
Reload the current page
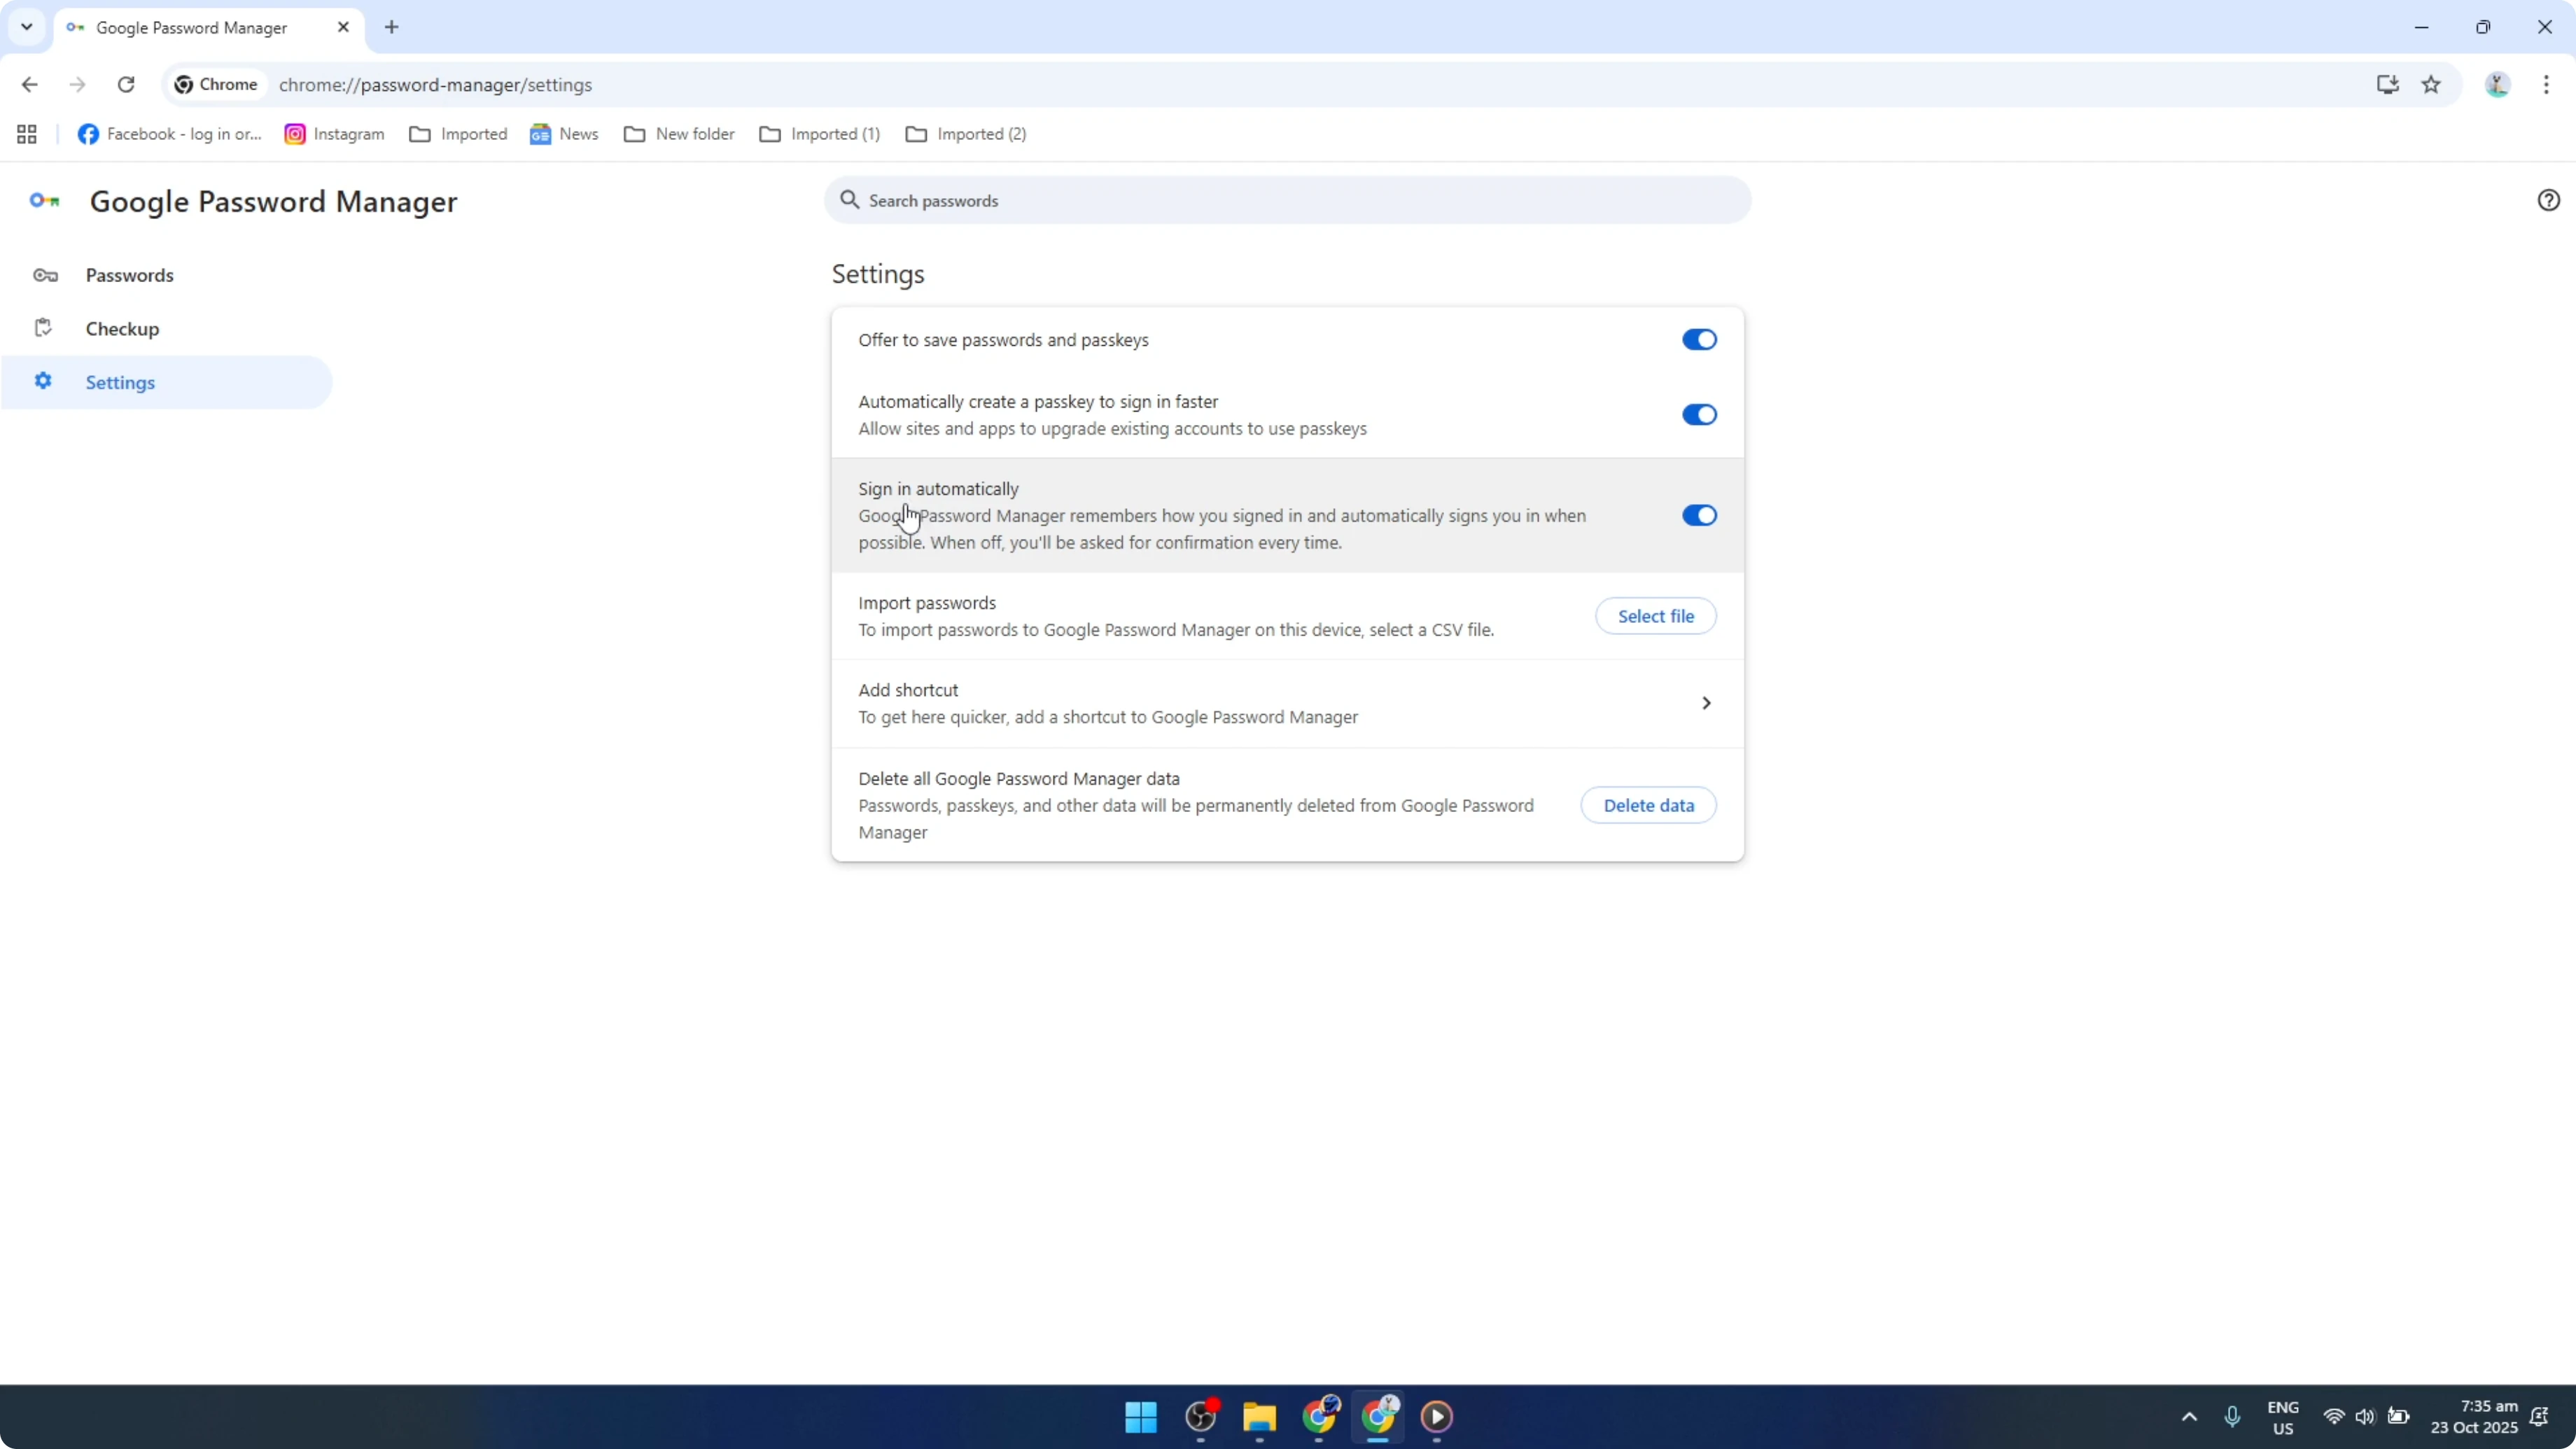pyautogui.click(x=126, y=85)
